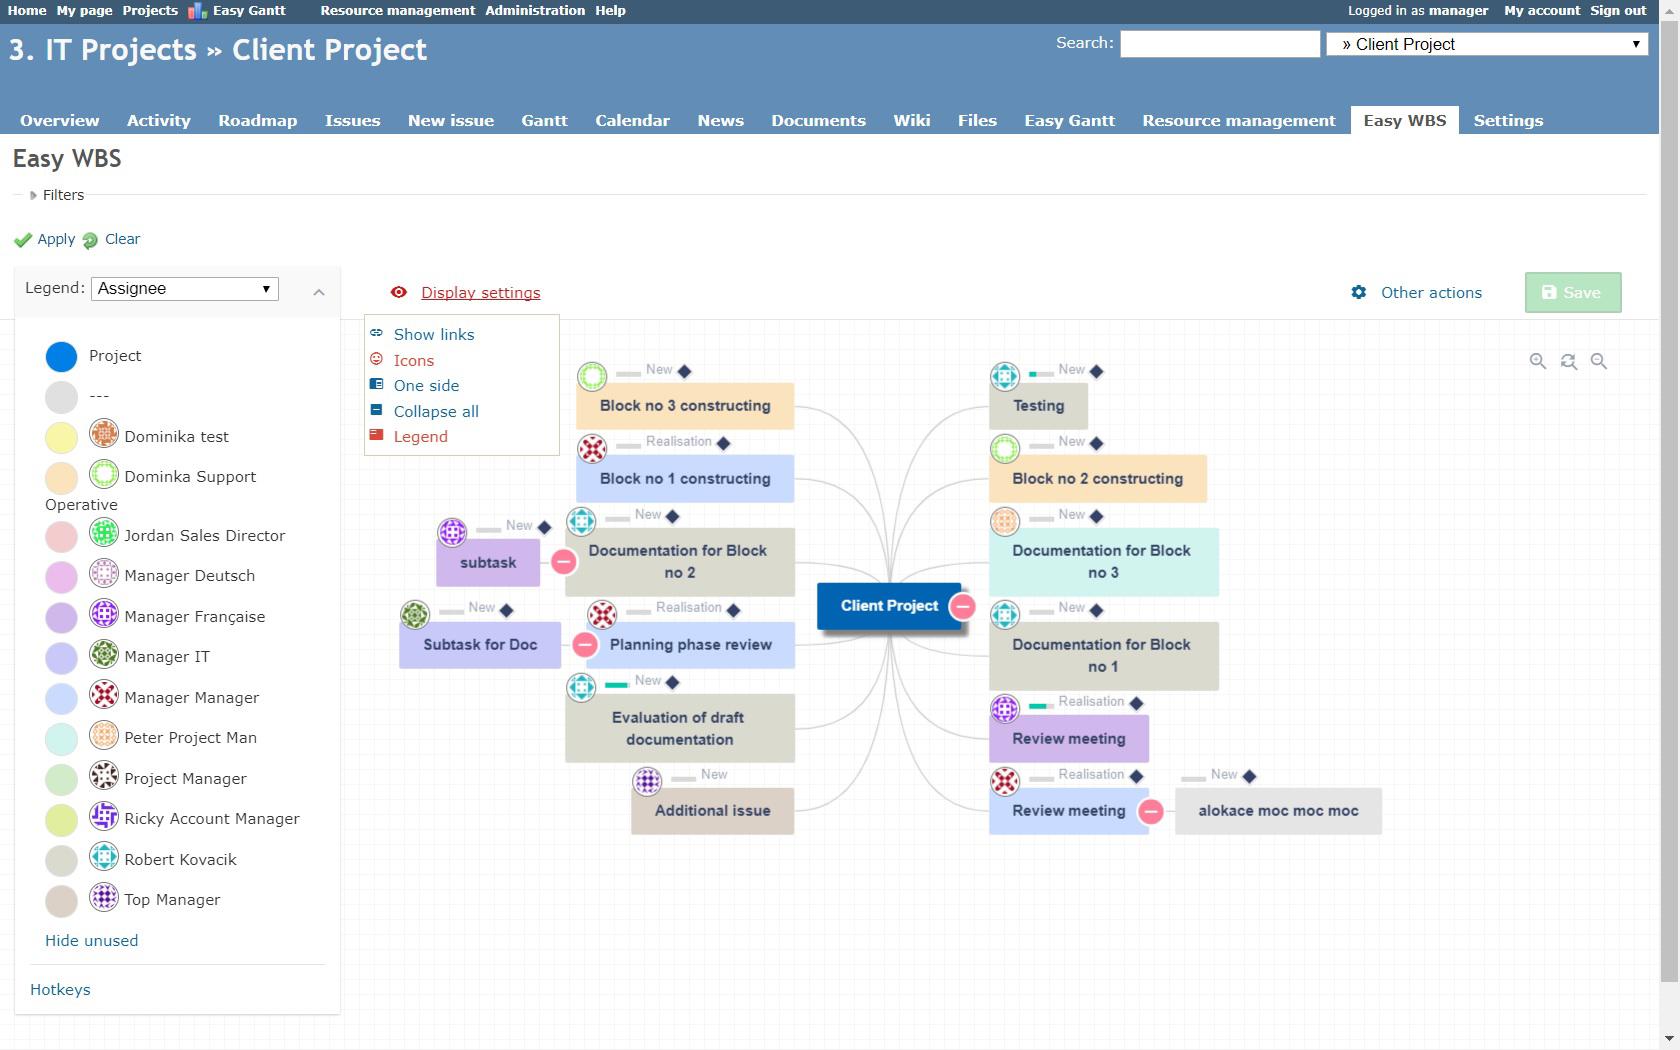Toggle Show links option
This screenshot has width=1680, height=1050.
pyautogui.click(x=433, y=334)
